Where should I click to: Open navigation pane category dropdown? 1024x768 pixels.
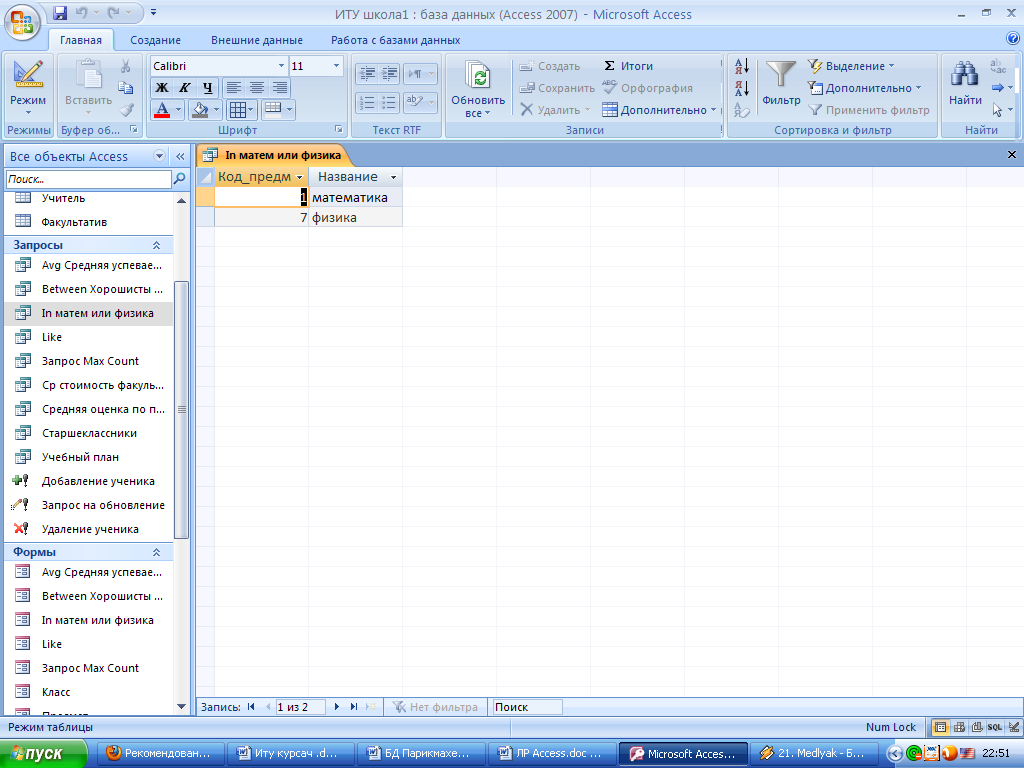coord(159,156)
